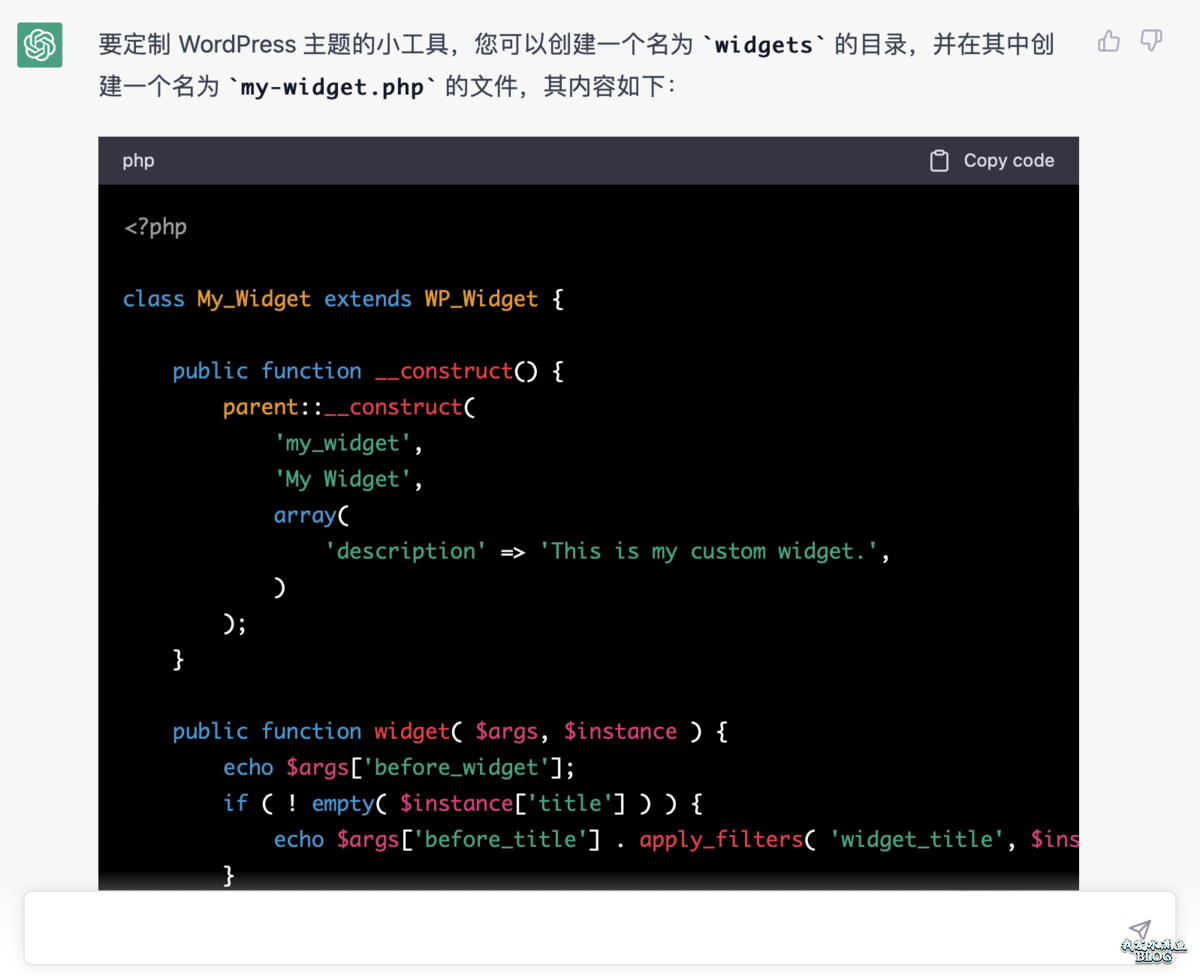Click the inline `my-widget.php` filename

tap(332, 87)
